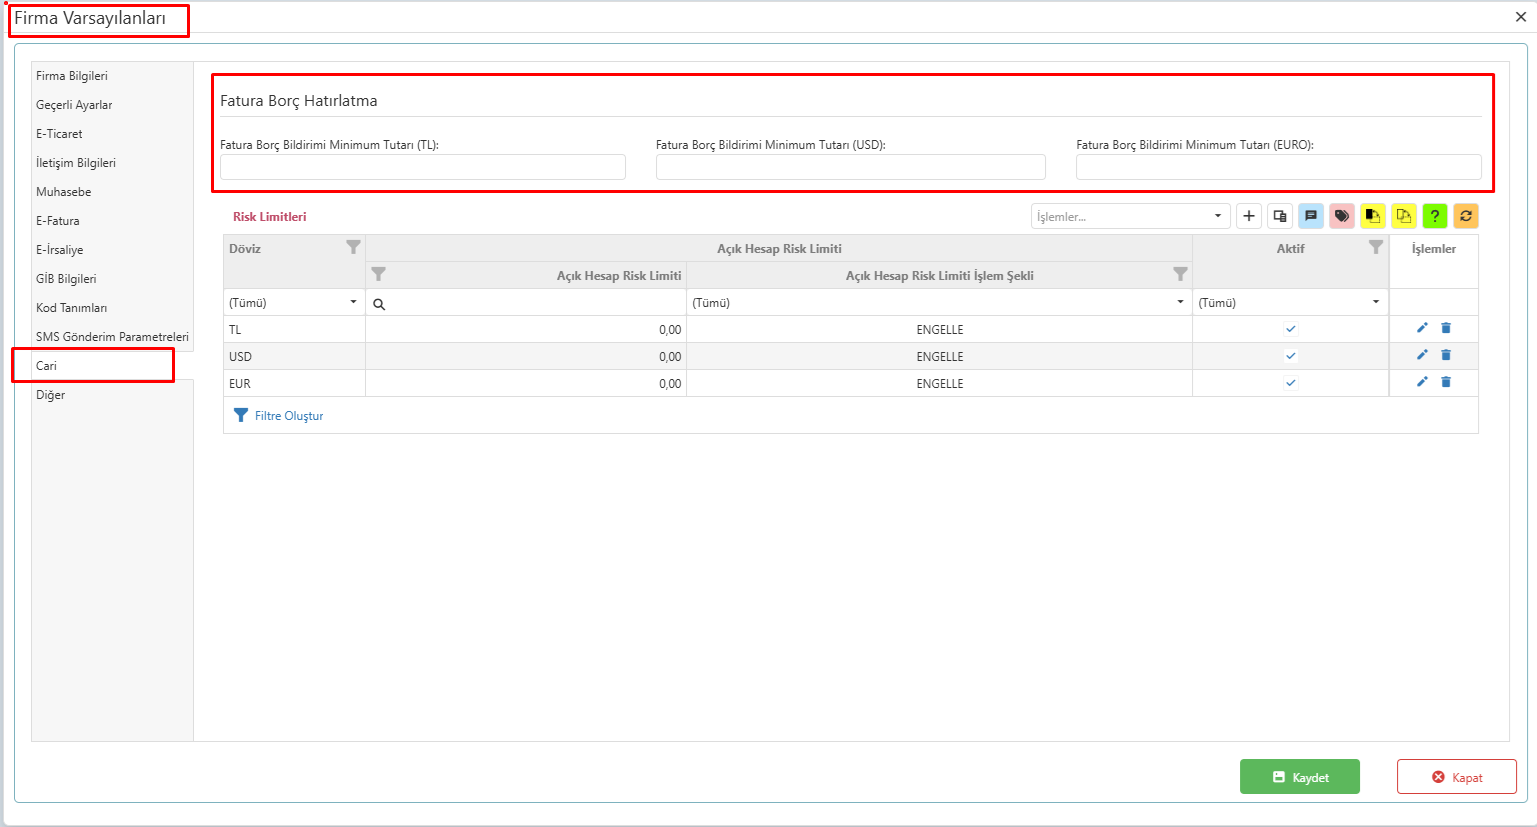1537x827 pixels.
Task: Click the minimum amount (USD) input field
Action: [851, 167]
